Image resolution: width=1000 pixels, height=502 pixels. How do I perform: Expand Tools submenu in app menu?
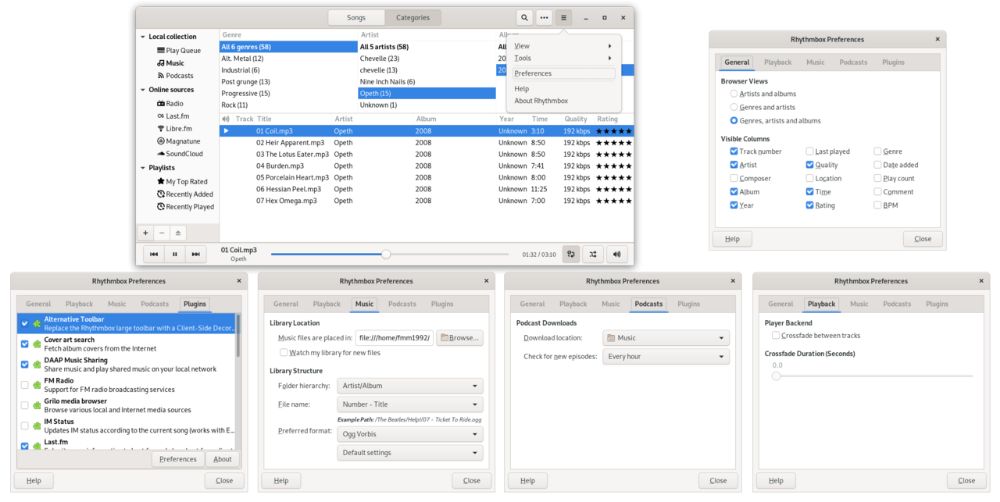(562, 58)
